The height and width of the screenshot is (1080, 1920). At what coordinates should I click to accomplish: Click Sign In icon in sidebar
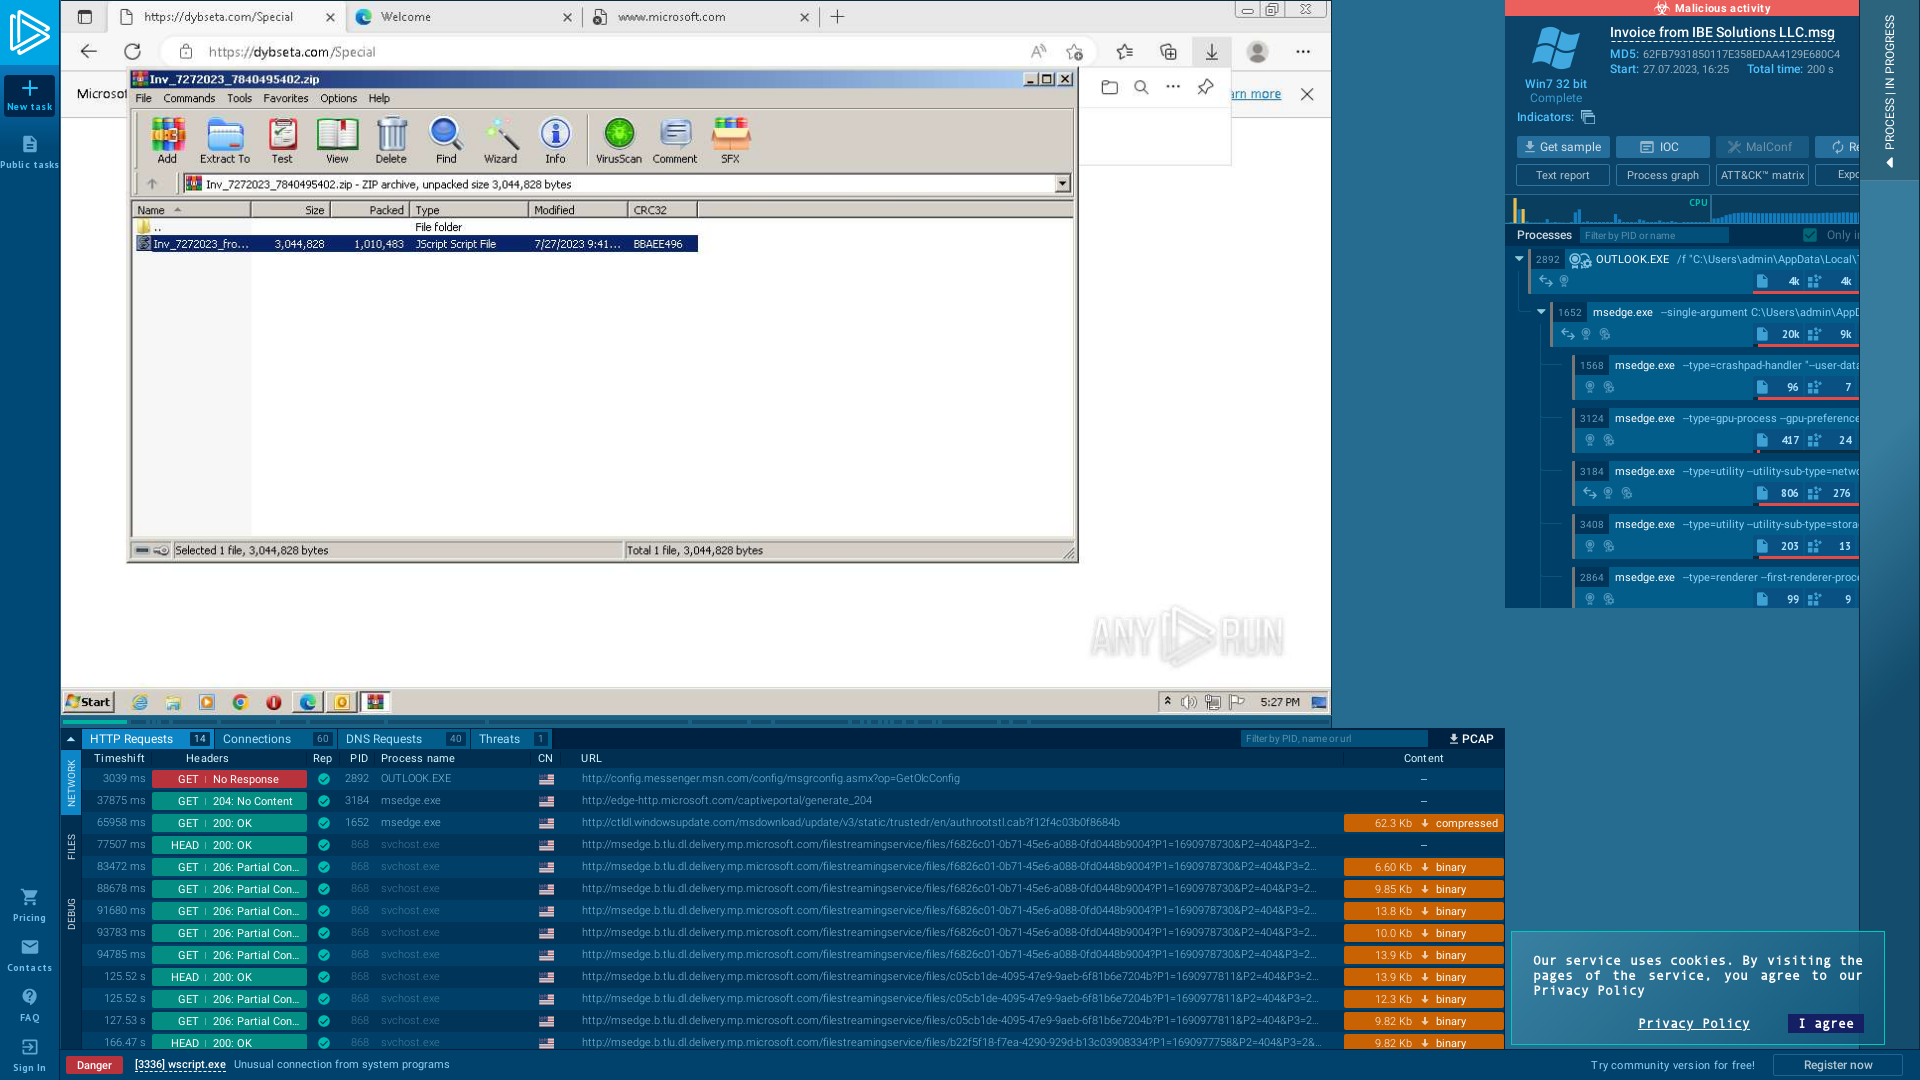tap(29, 1055)
